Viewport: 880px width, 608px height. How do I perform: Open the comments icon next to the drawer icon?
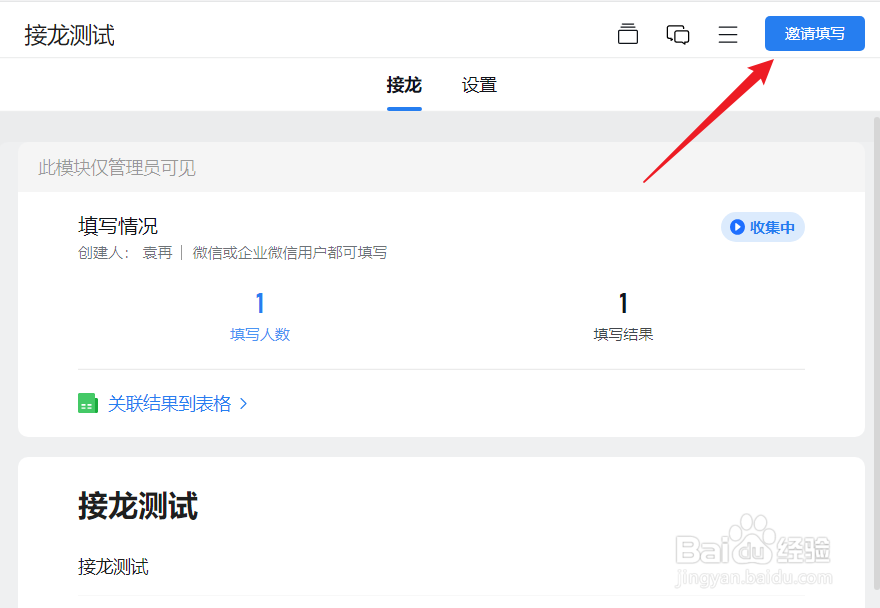coord(678,33)
